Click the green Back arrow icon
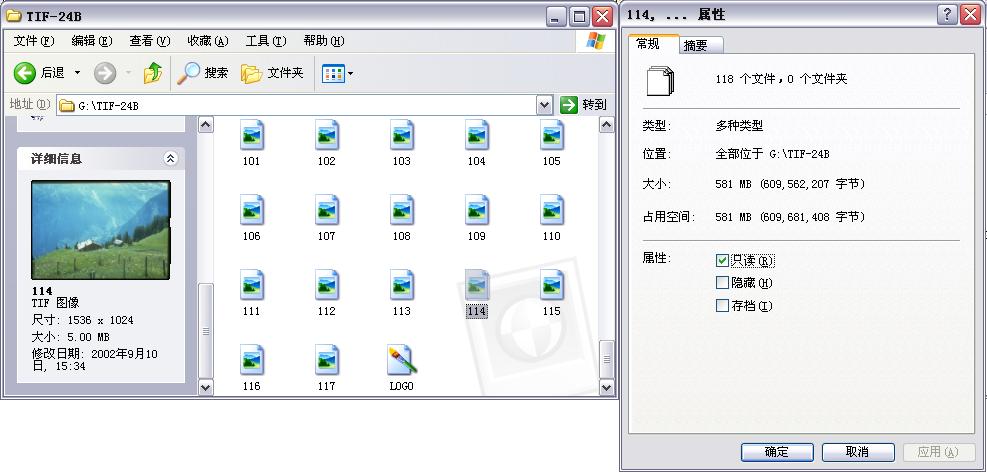 pyautogui.click(x=24, y=73)
